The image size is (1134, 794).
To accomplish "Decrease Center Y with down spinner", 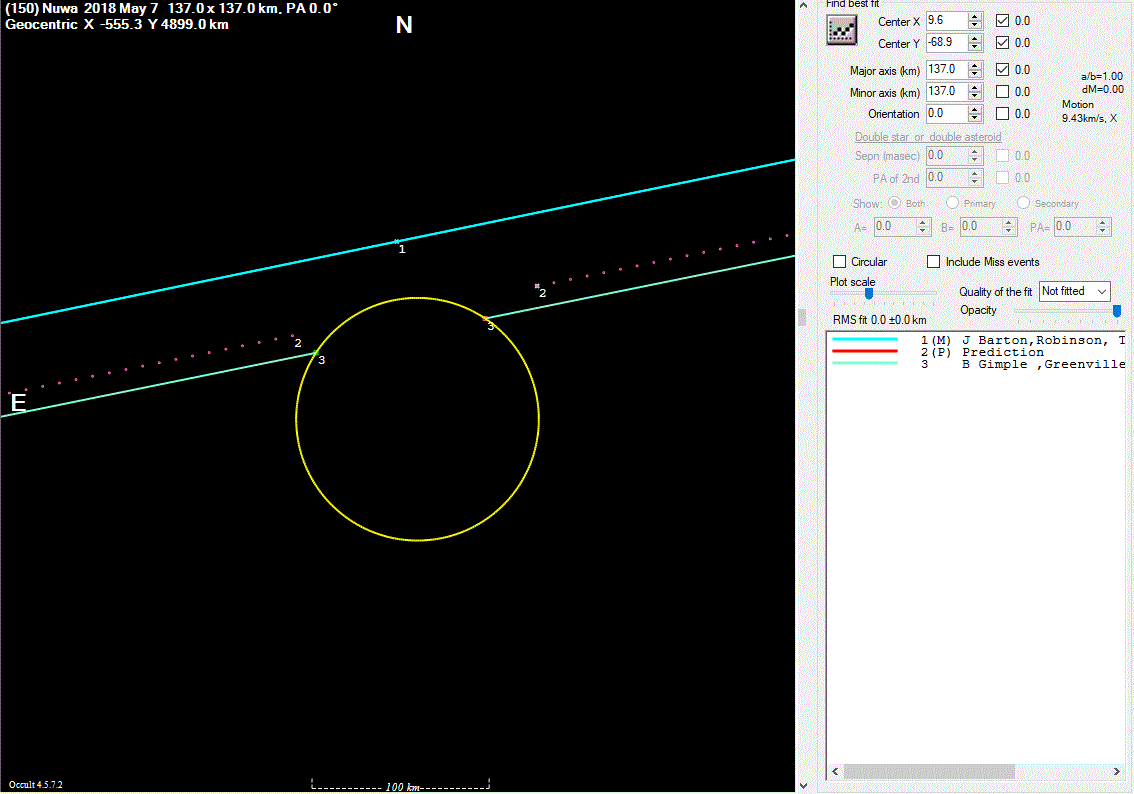I will point(975,48).
